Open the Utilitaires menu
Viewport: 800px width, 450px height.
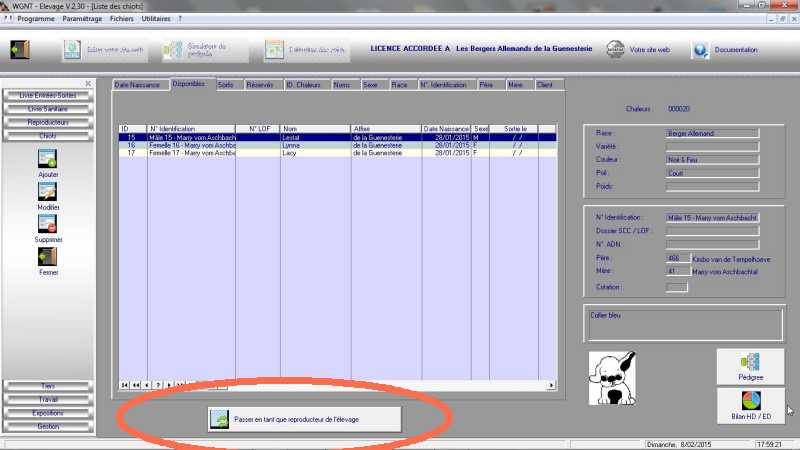tap(155, 19)
